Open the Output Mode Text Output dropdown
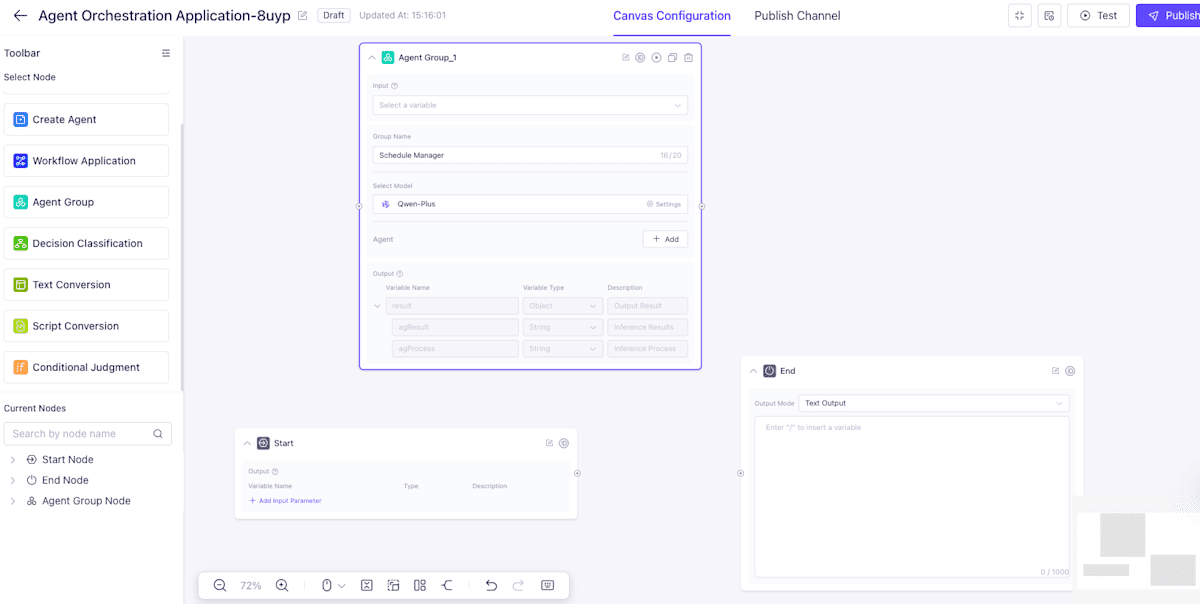1200x604 pixels. 934,403
